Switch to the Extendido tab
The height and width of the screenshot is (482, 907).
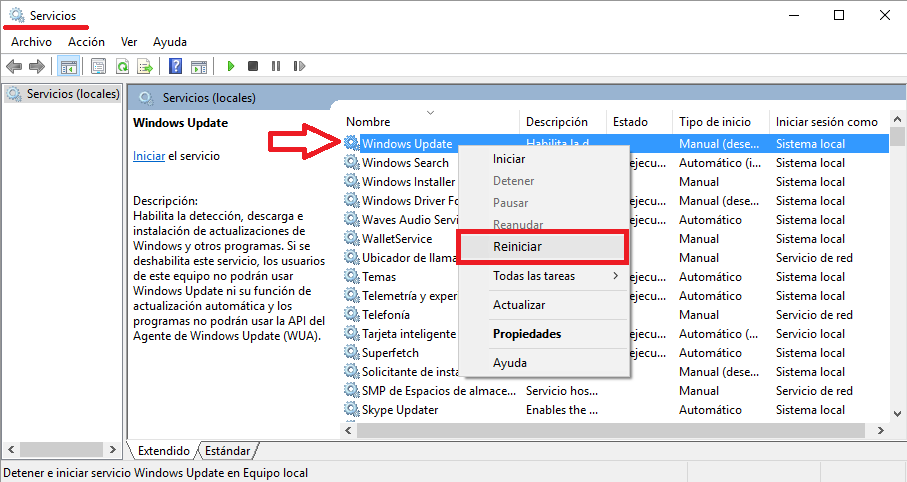click(164, 450)
